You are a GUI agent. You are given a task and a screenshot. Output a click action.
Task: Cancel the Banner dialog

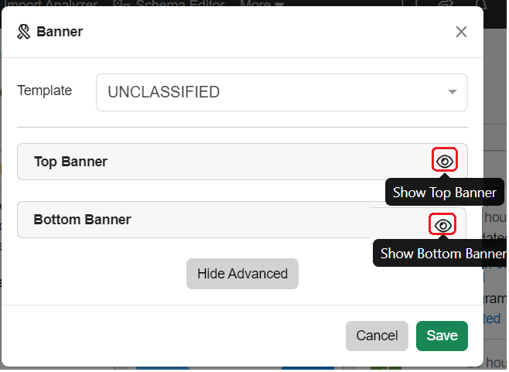pos(377,336)
